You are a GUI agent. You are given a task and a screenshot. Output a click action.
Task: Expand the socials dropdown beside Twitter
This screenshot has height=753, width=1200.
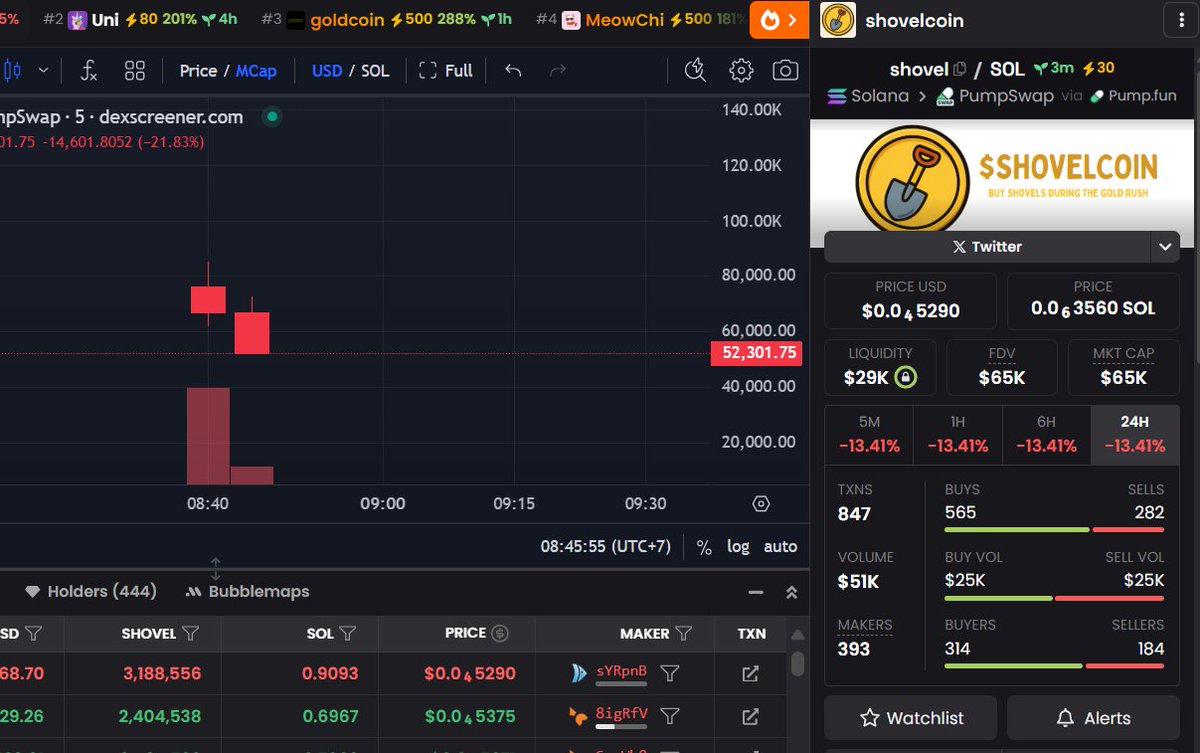(x=1165, y=246)
